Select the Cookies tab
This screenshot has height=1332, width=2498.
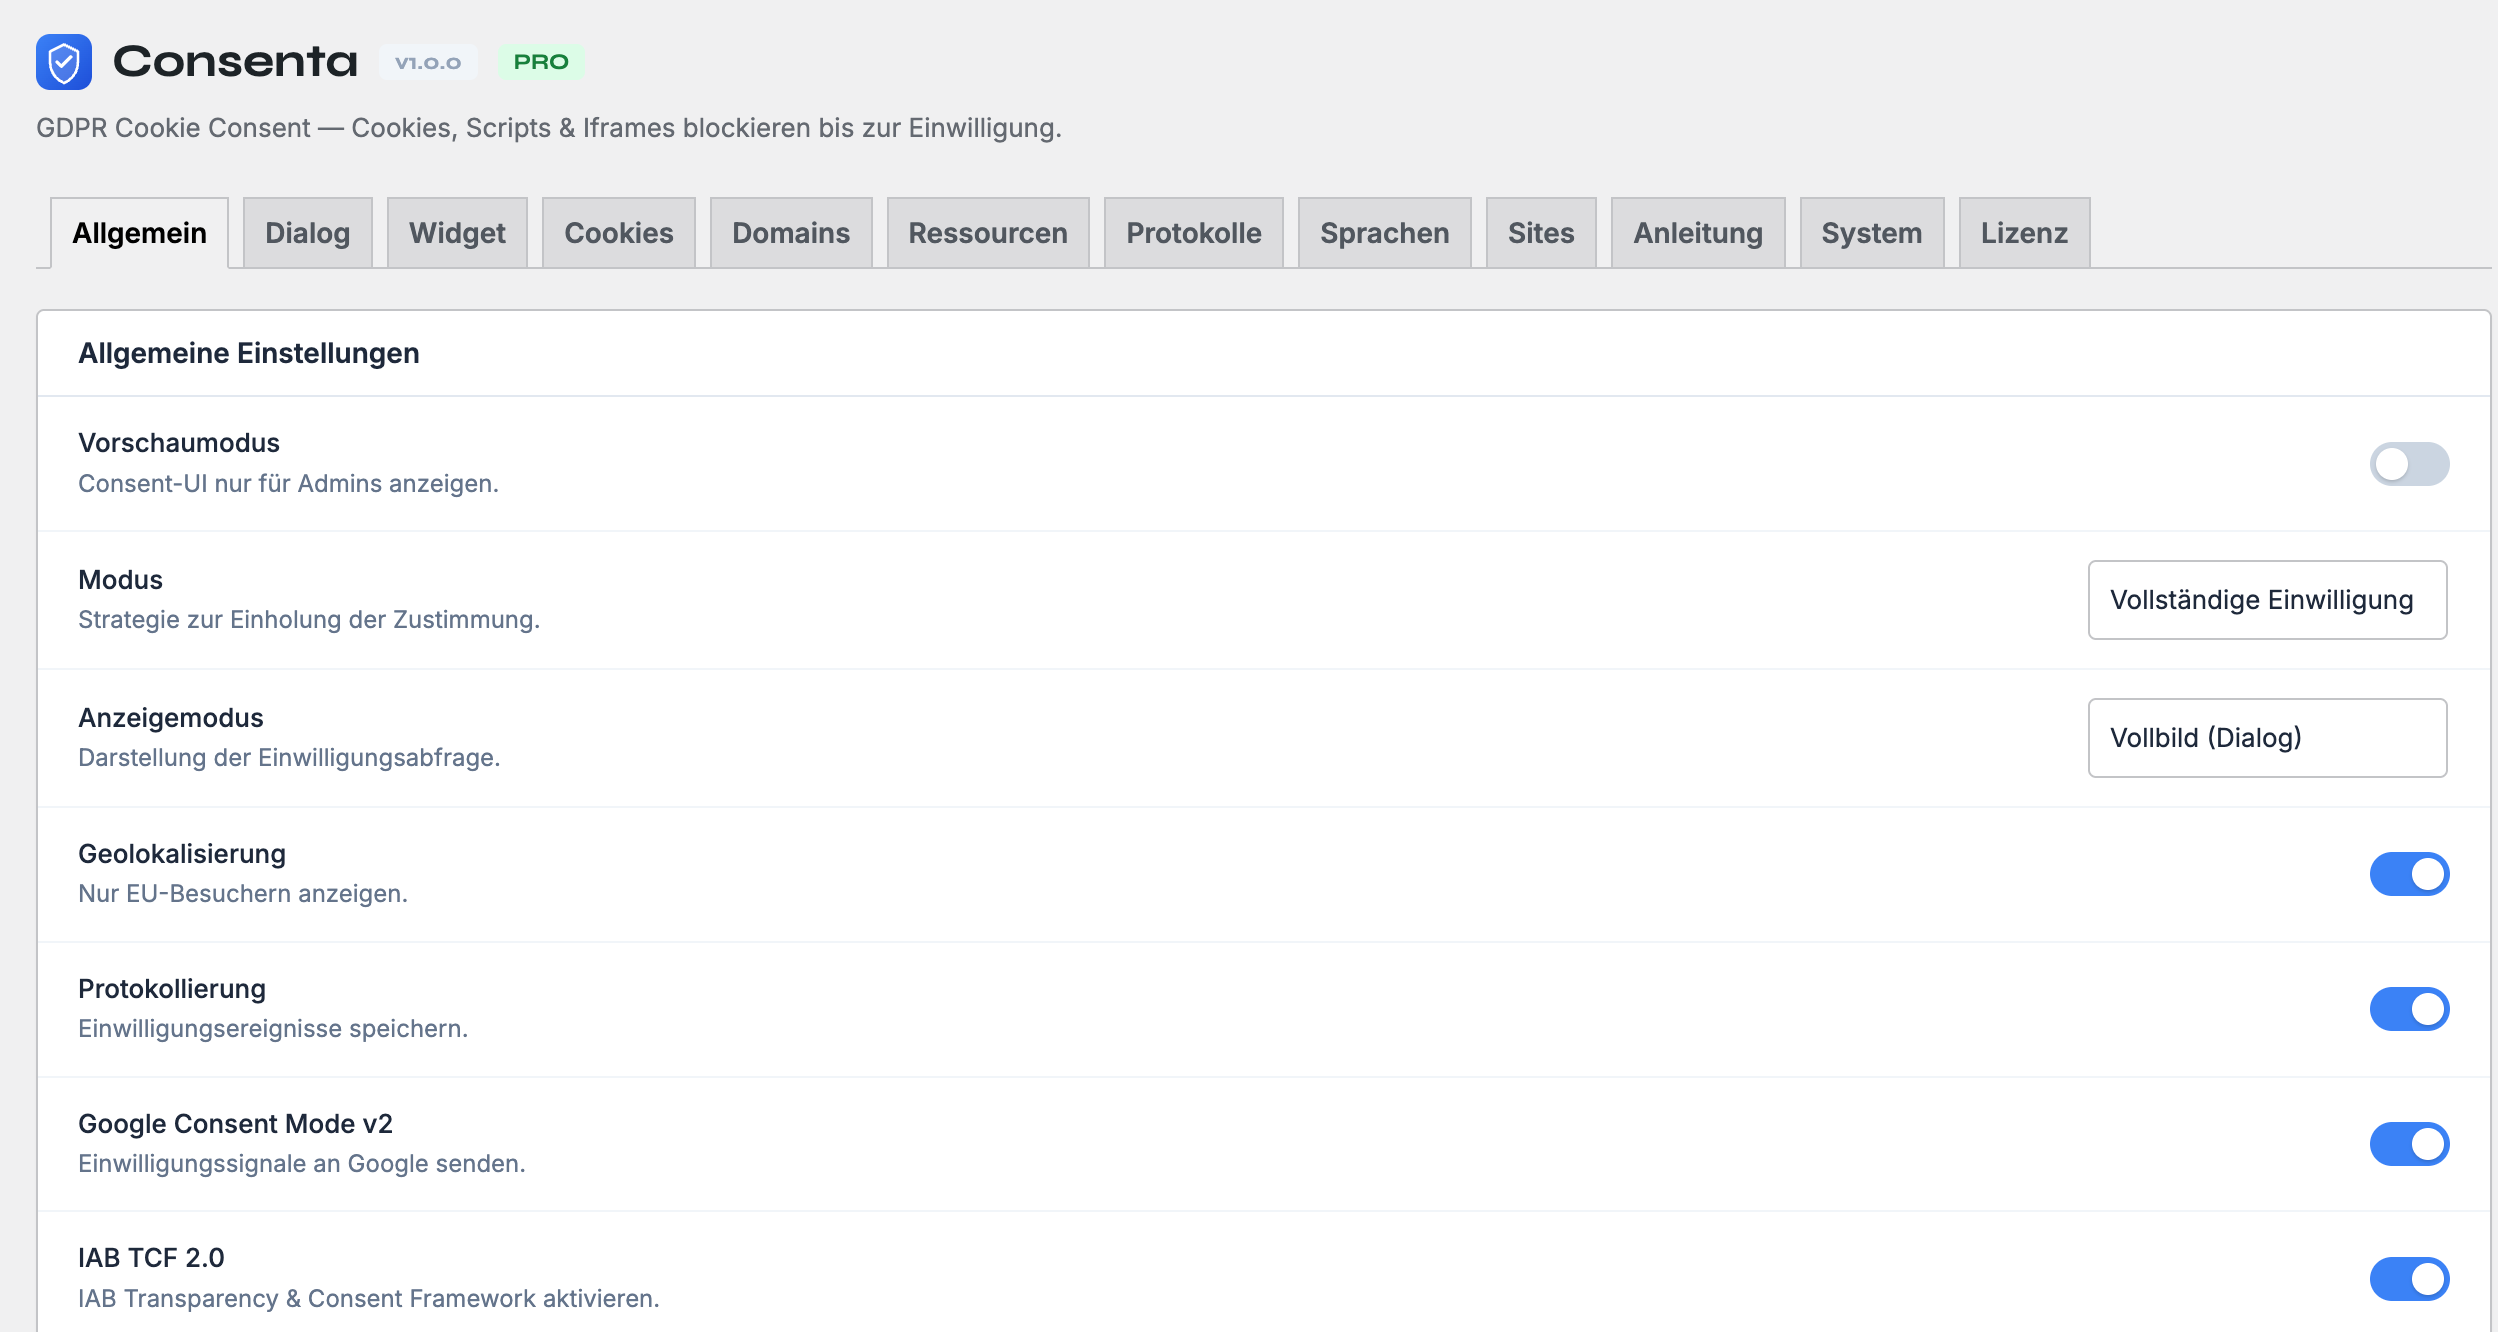point(618,232)
